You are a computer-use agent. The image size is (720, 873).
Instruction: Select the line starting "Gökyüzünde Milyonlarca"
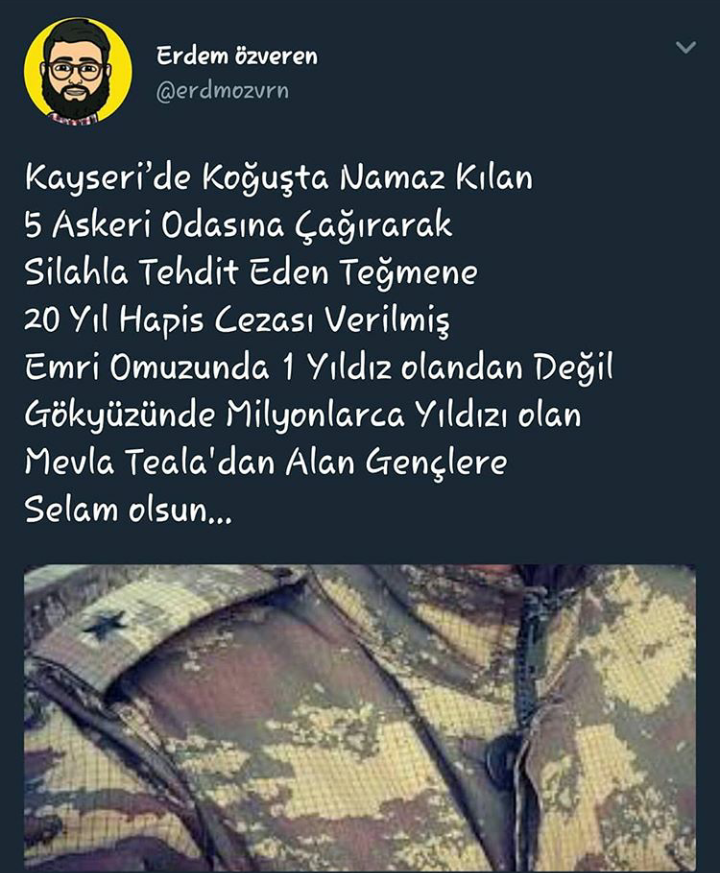click(x=303, y=415)
